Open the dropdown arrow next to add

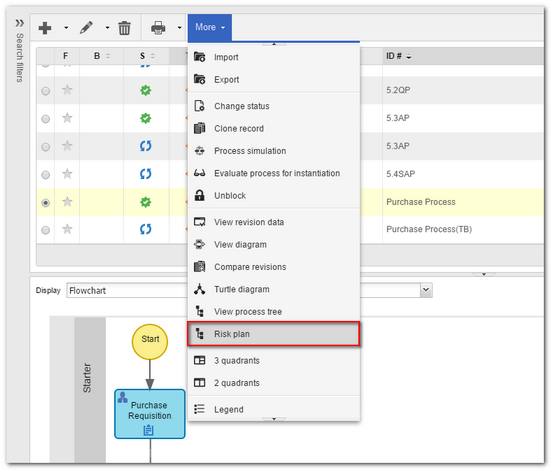pyautogui.click(x=66, y=28)
